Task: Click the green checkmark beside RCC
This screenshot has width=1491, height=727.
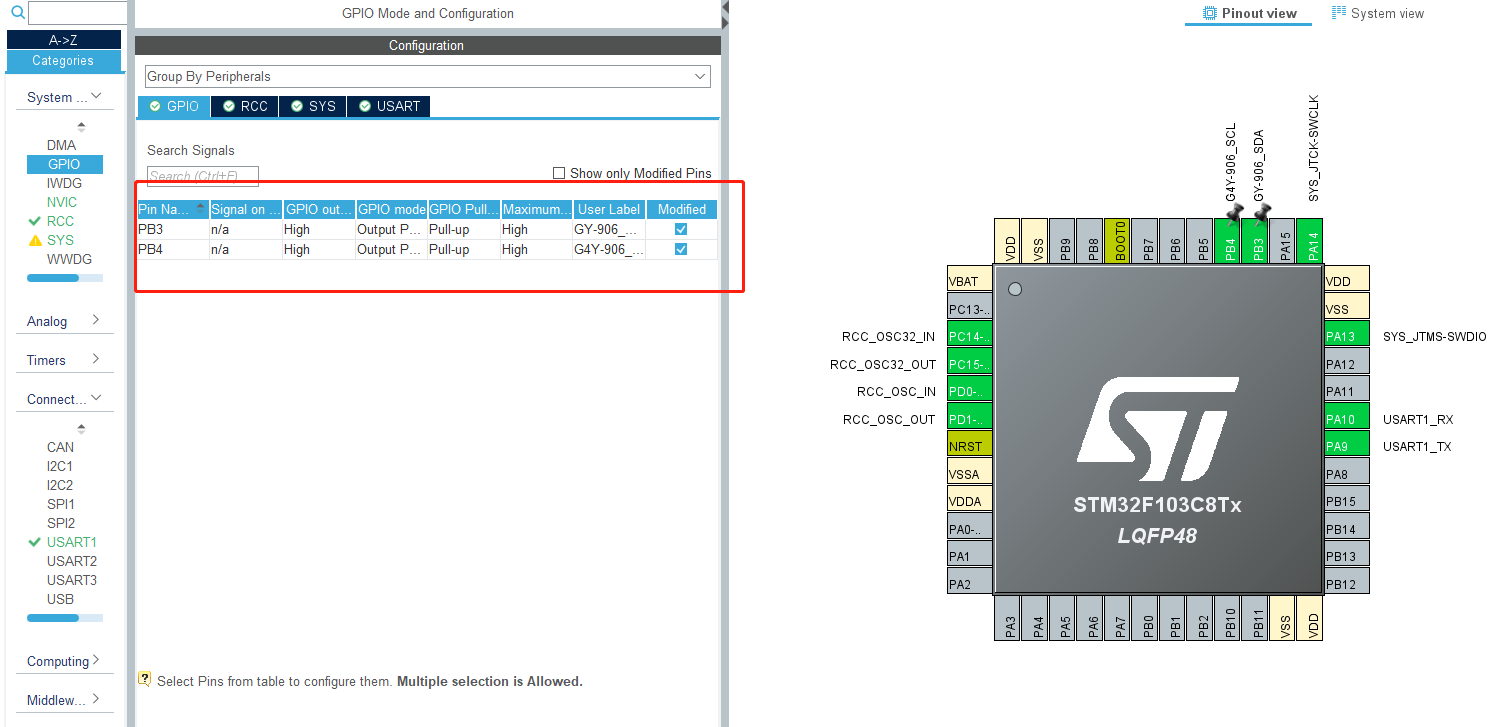Action: click(34, 221)
